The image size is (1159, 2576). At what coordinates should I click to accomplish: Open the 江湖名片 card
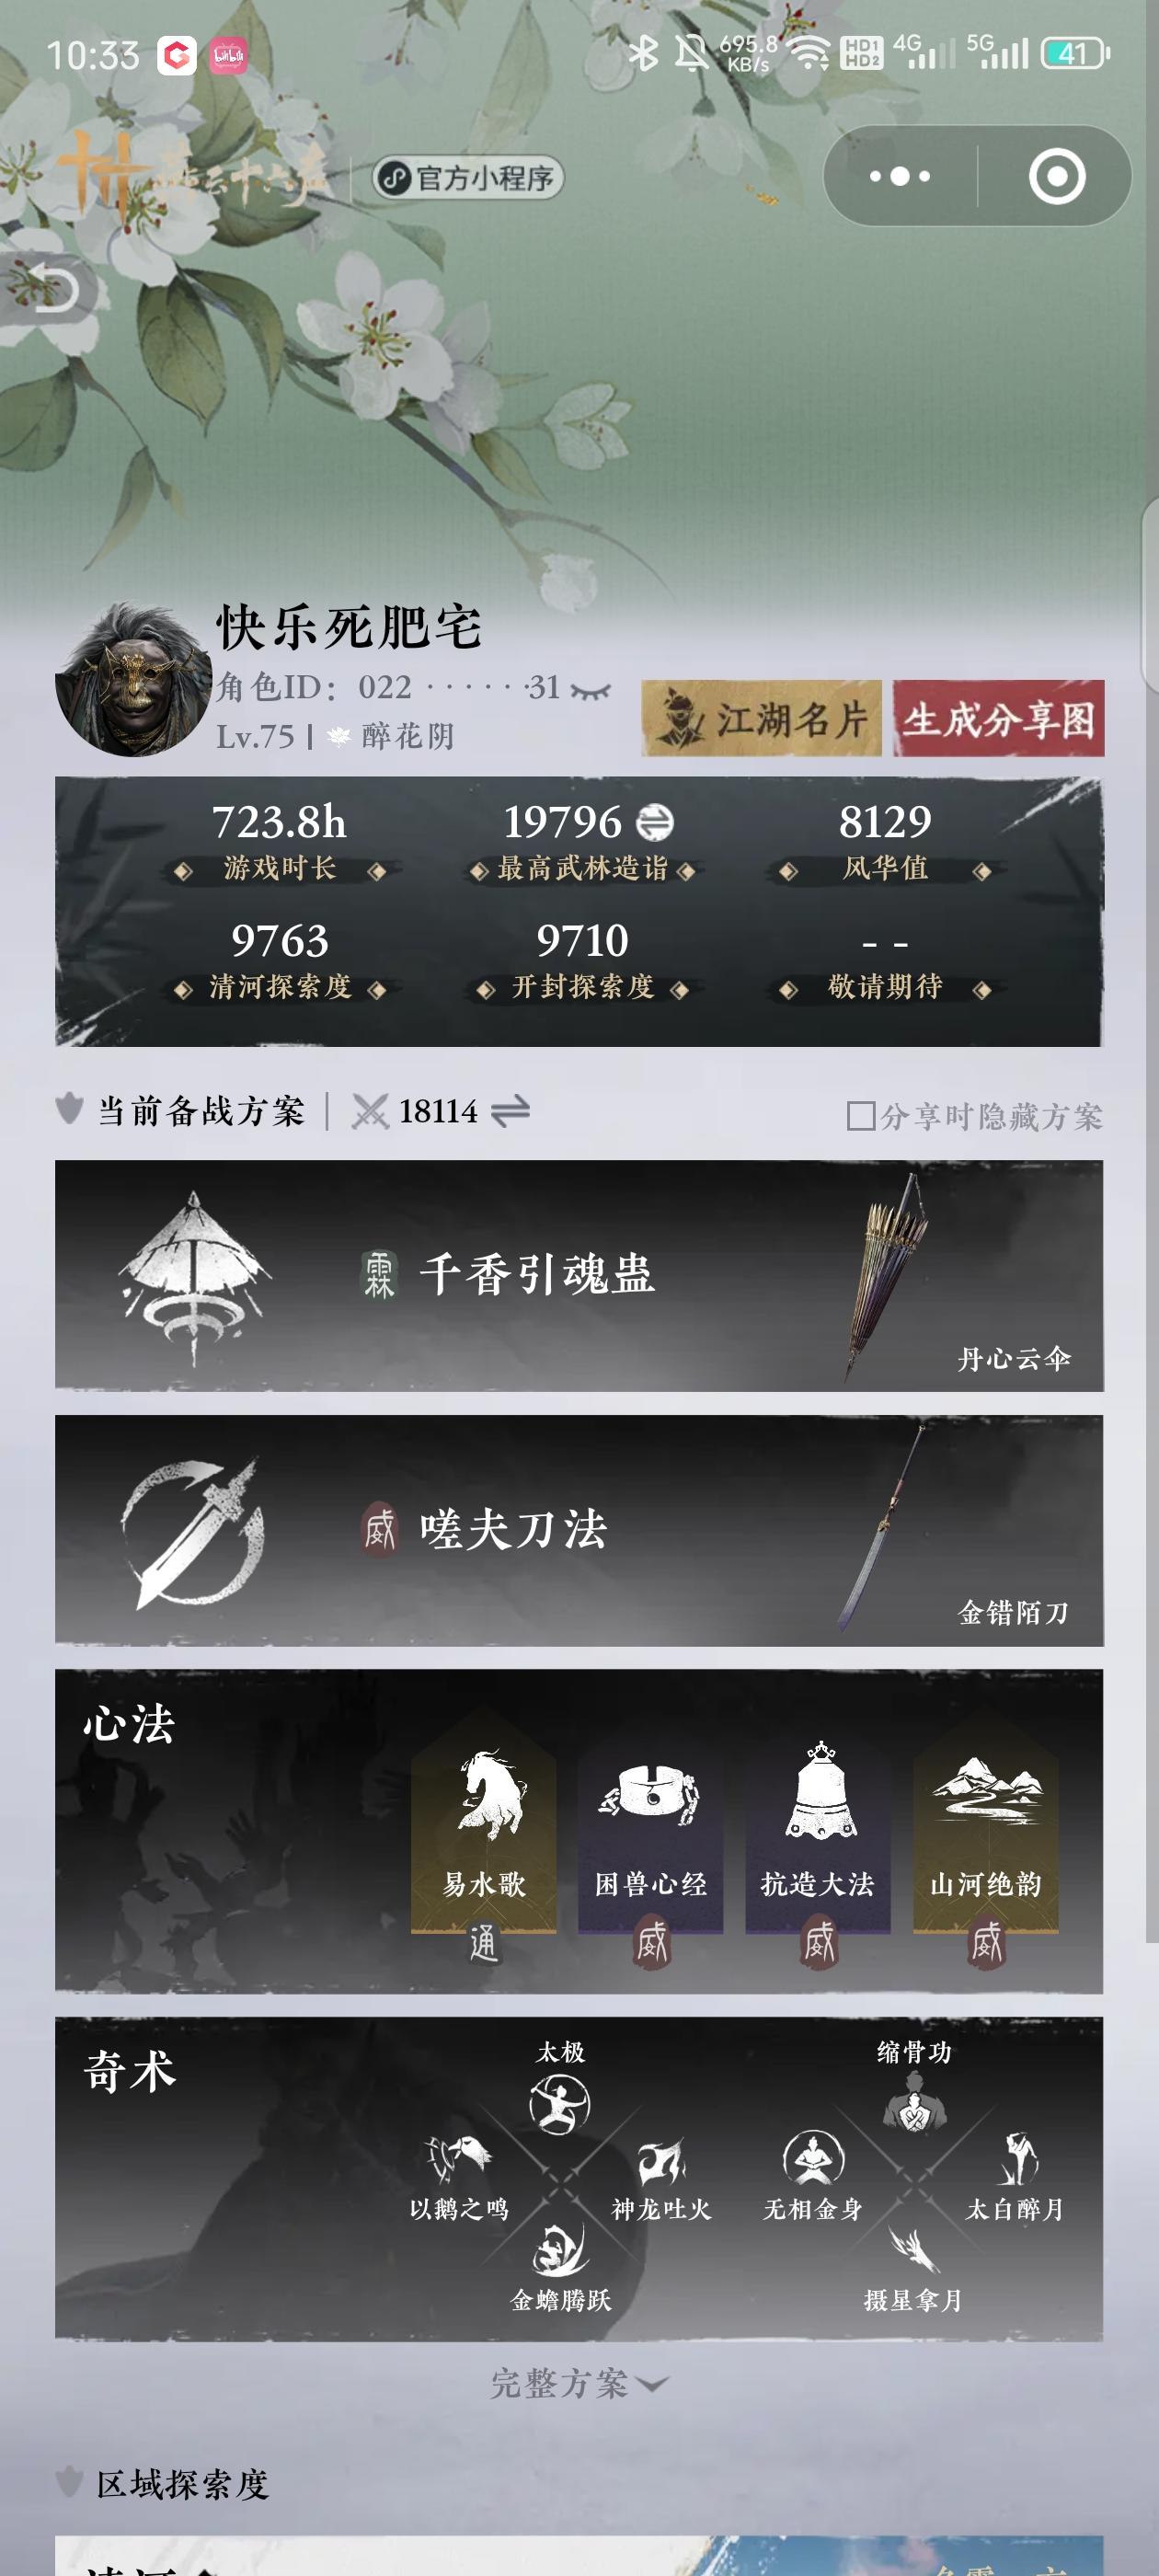click(x=761, y=718)
